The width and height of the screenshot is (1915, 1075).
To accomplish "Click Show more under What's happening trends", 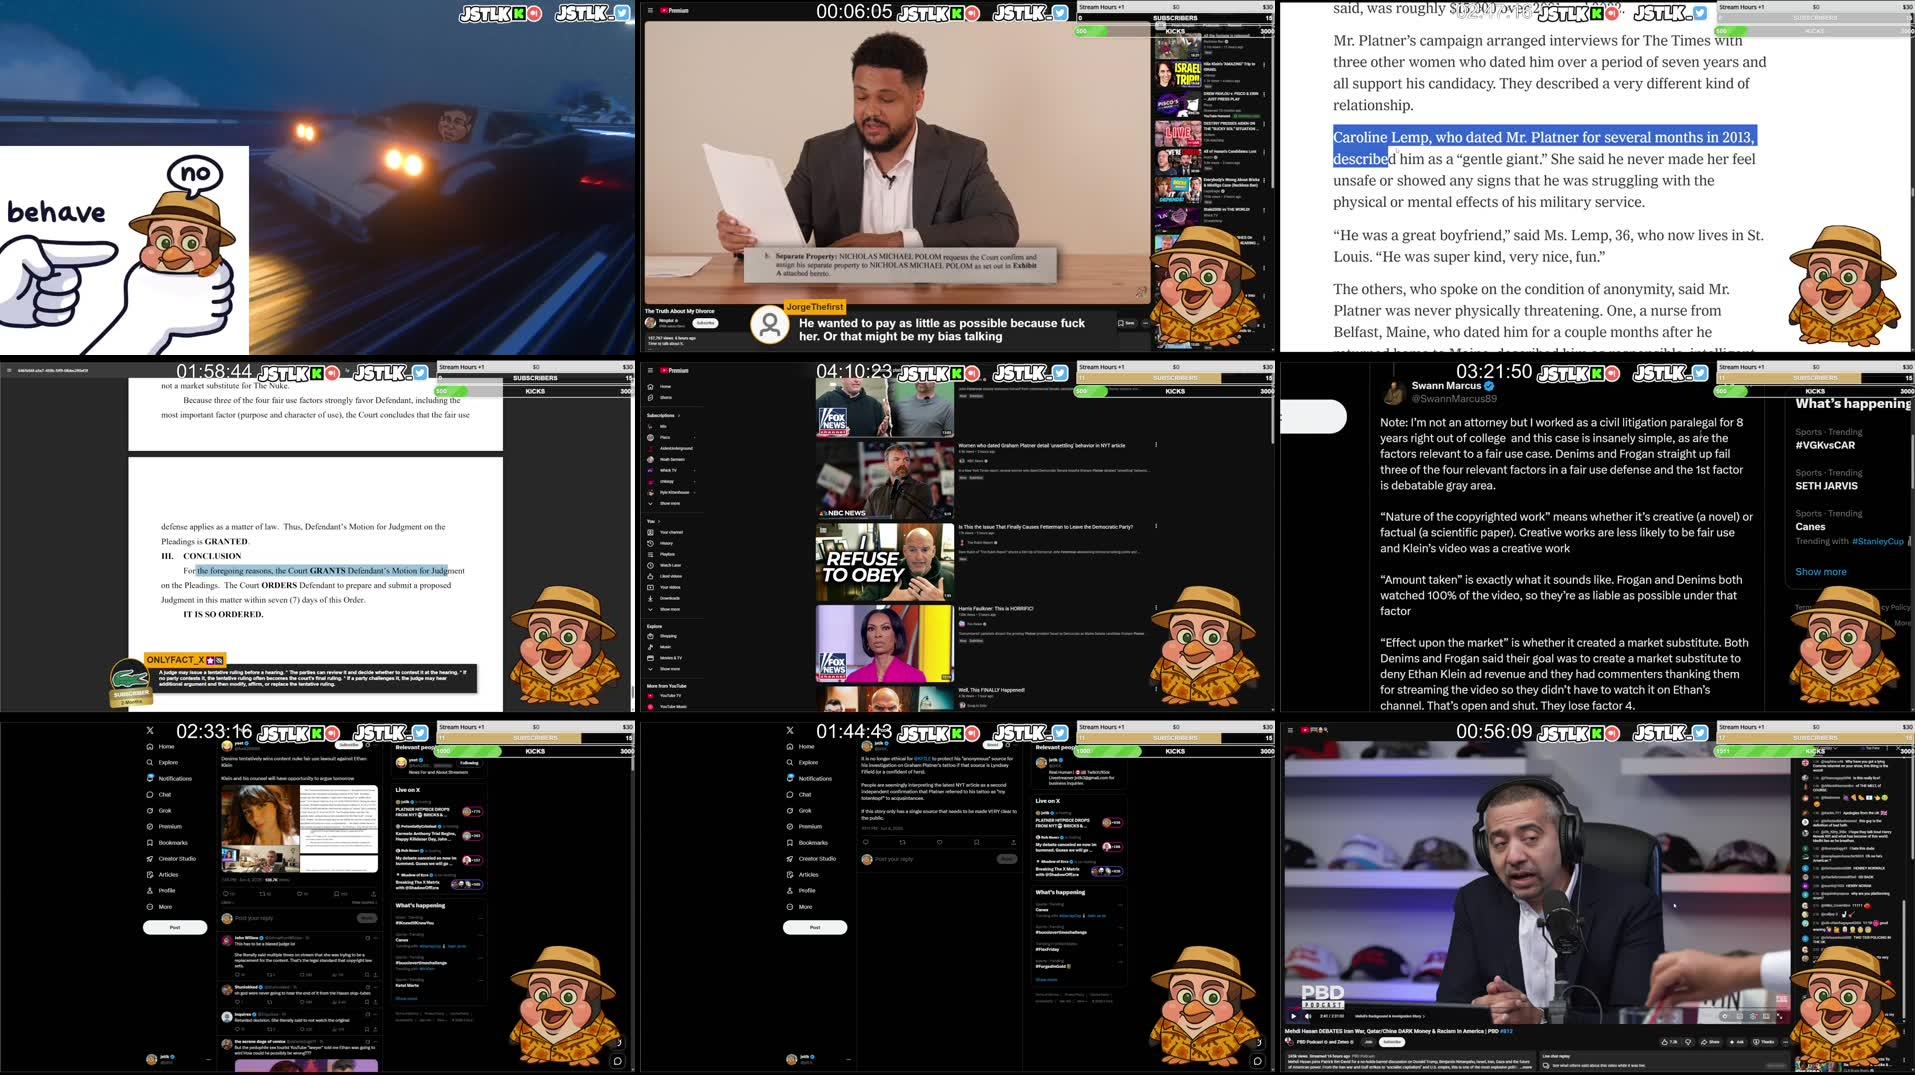I will (x=1820, y=572).
